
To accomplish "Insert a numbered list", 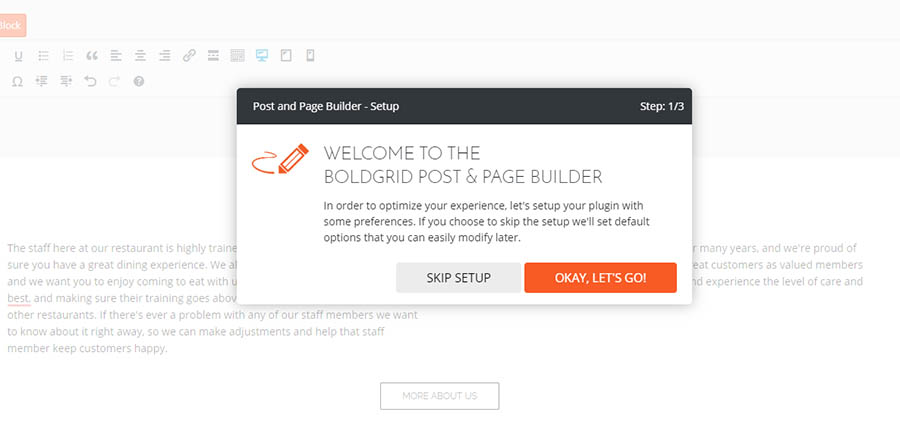I will click(x=68, y=56).
